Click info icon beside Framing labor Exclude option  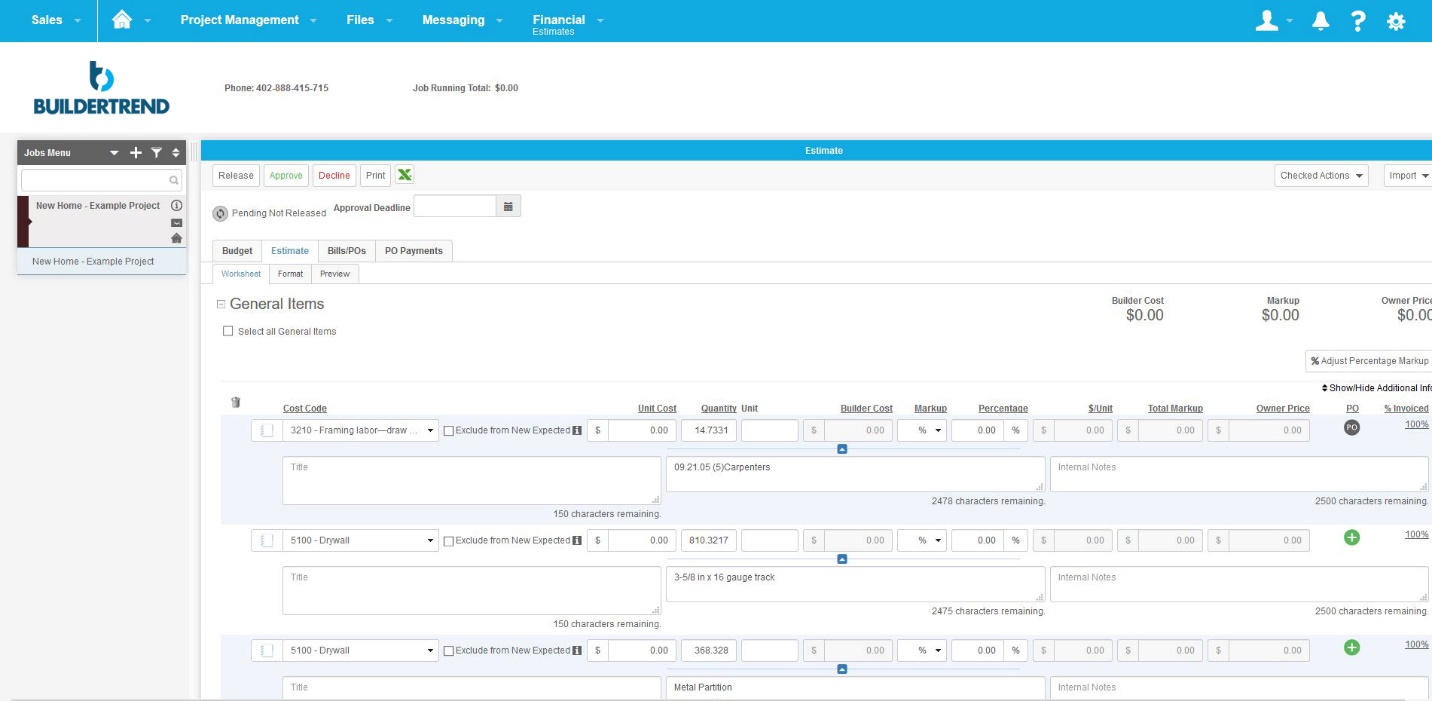coord(577,430)
